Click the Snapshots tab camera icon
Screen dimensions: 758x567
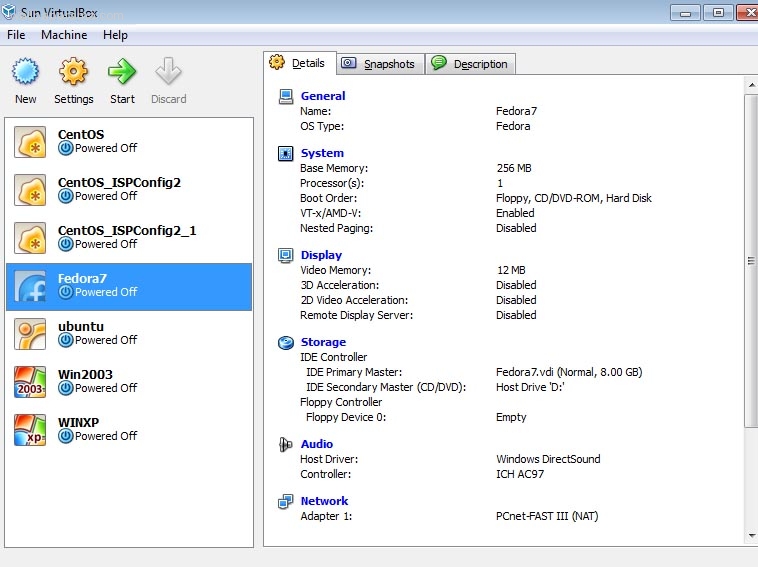pyautogui.click(x=349, y=63)
